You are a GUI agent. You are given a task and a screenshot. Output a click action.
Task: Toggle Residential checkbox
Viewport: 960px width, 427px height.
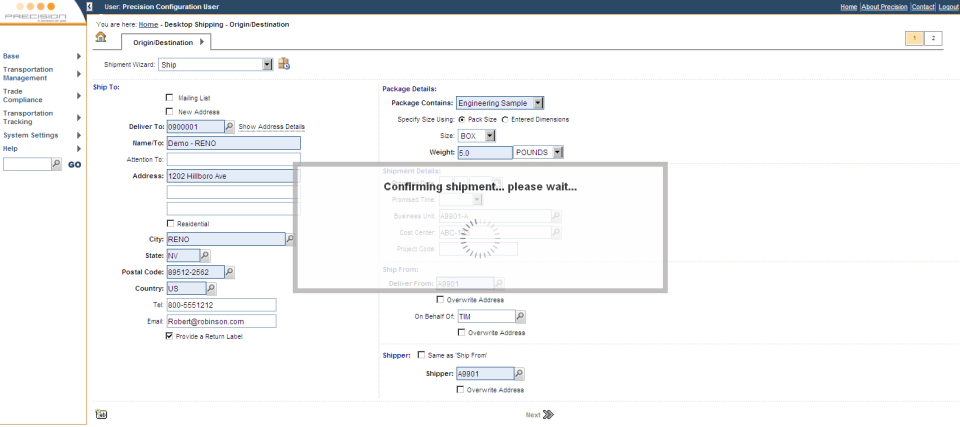click(x=170, y=224)
